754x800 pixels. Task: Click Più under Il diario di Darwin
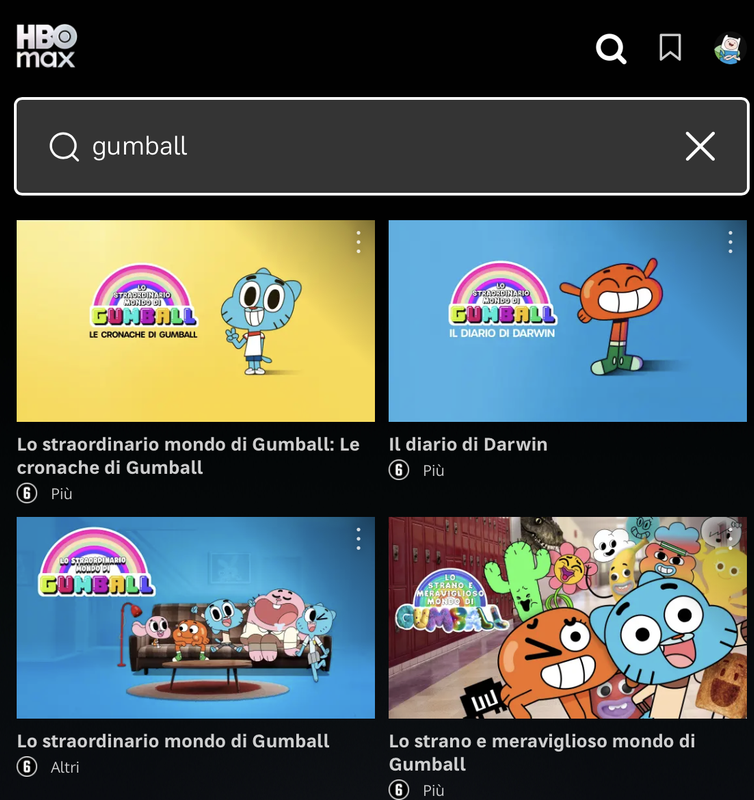tap(433, 470)
